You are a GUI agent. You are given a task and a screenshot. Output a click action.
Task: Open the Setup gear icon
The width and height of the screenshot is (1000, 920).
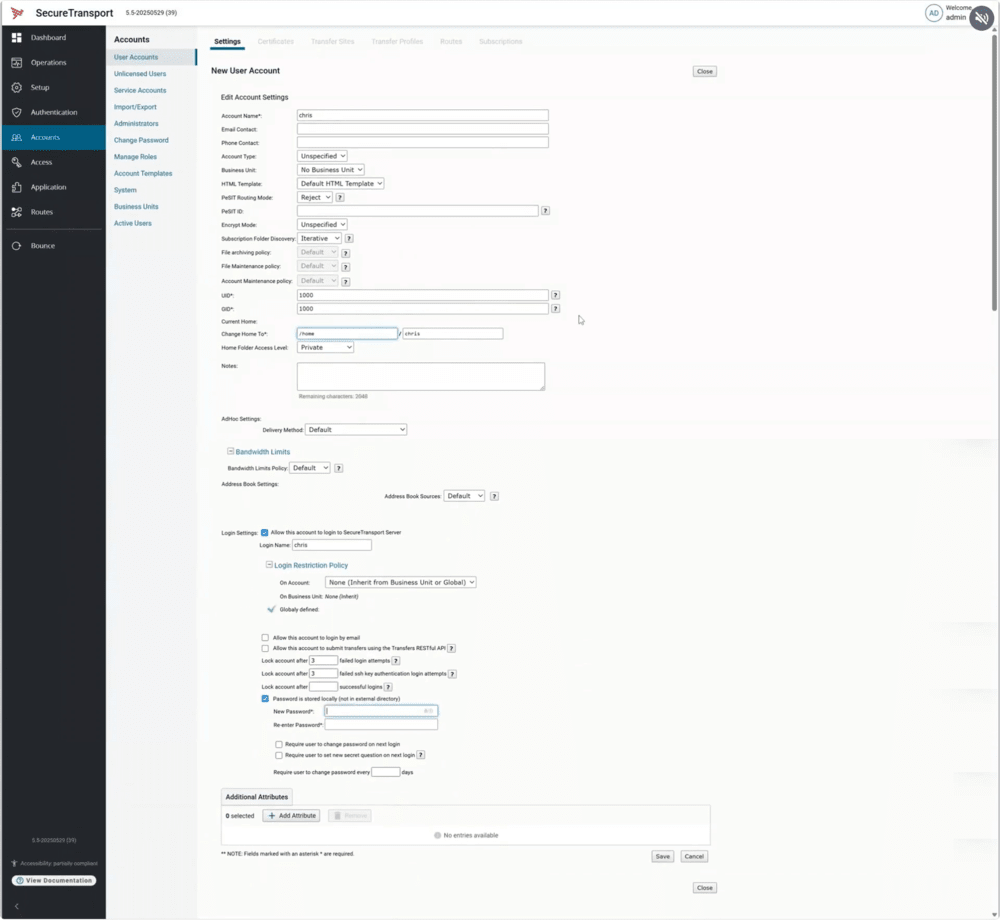pos(17,87)
